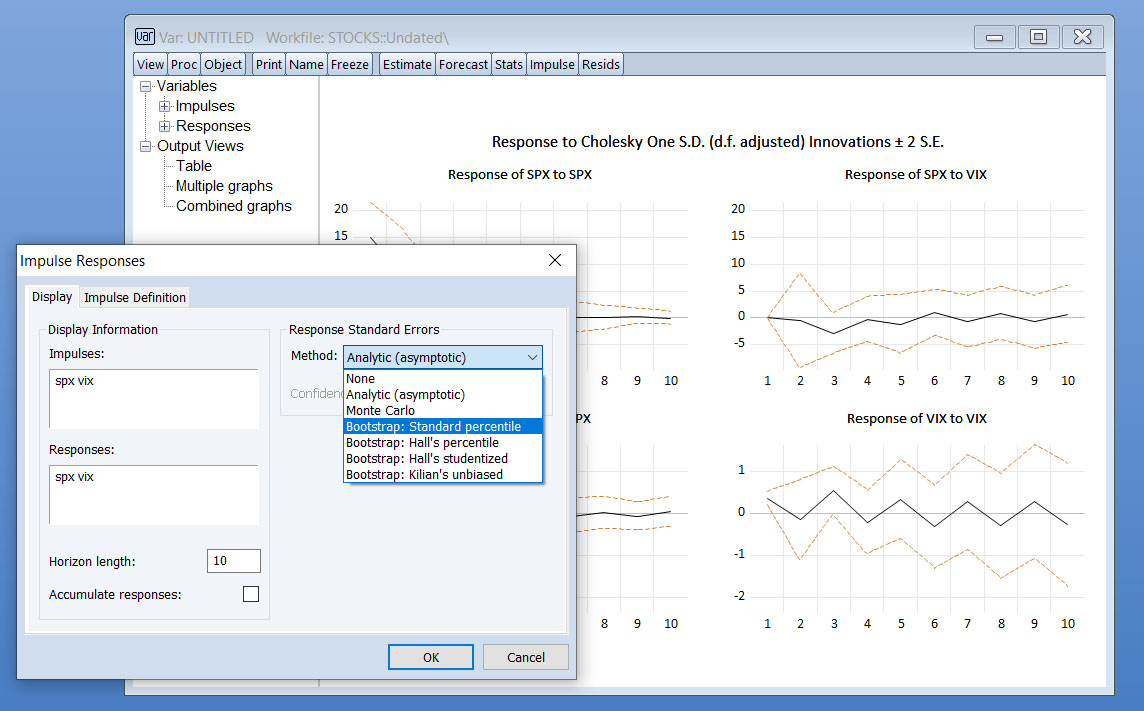1144x711 pixels.
Task: Toggle the Accumulate responses checkbox
Action: (x=251, y=594)
